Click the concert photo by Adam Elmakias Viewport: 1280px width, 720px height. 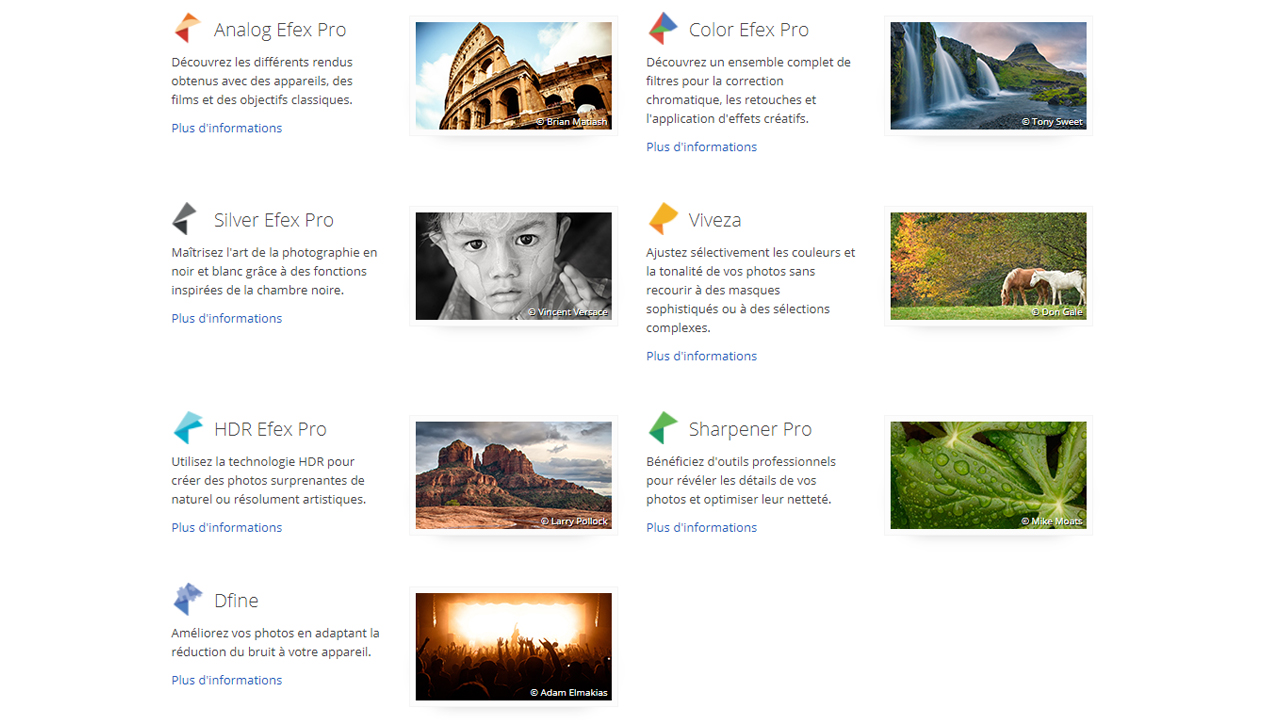point(514,647)
